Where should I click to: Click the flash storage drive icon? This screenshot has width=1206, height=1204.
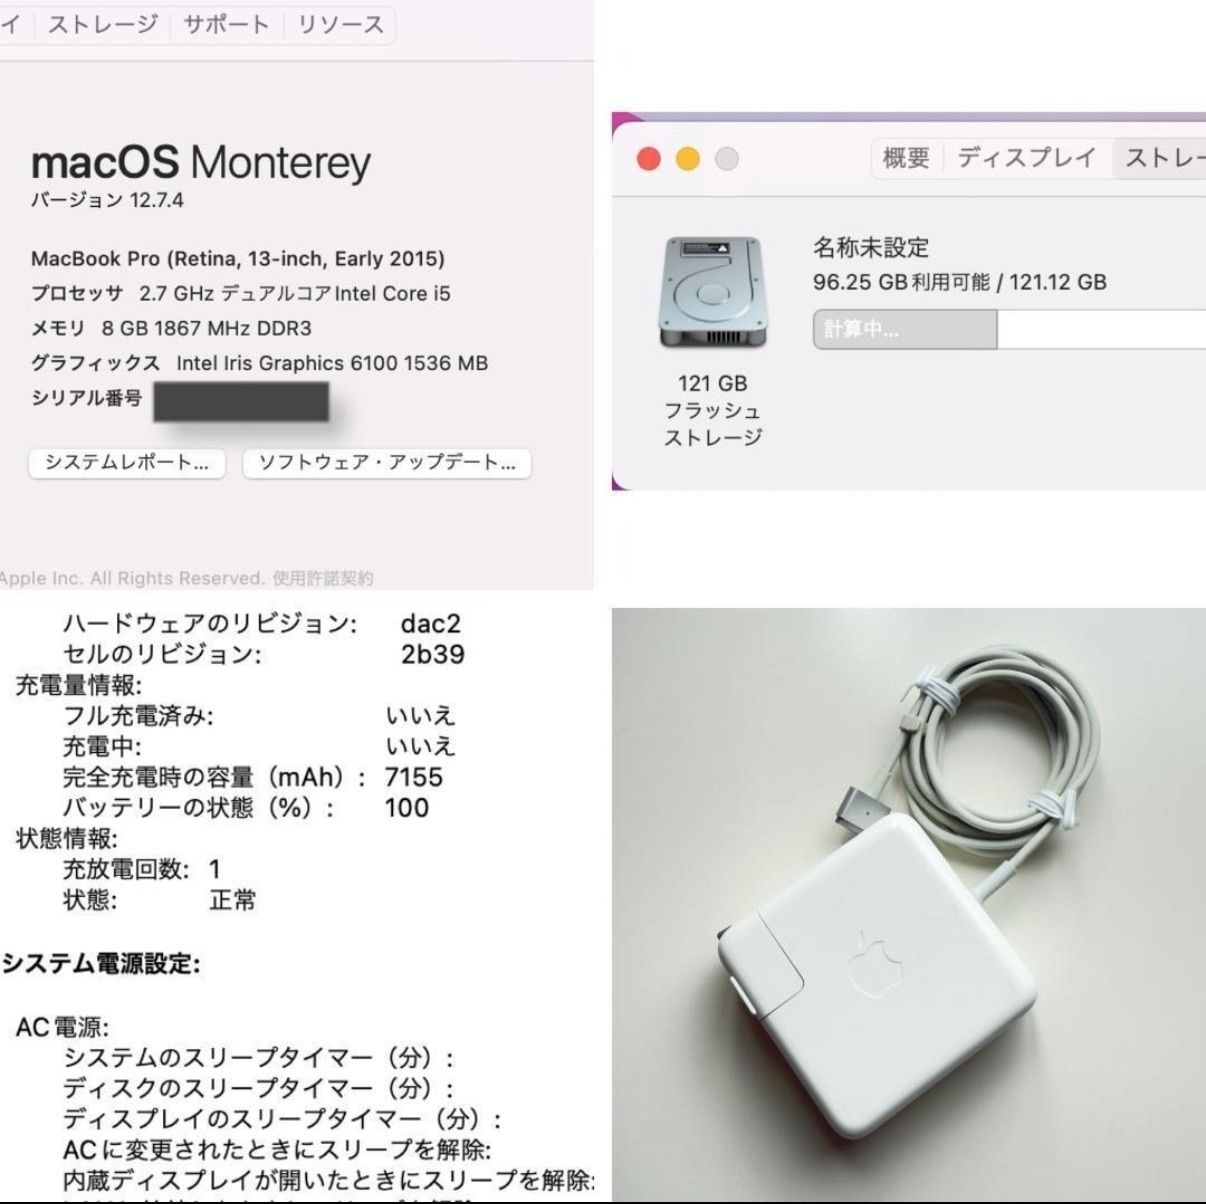(x=712, y=293)
